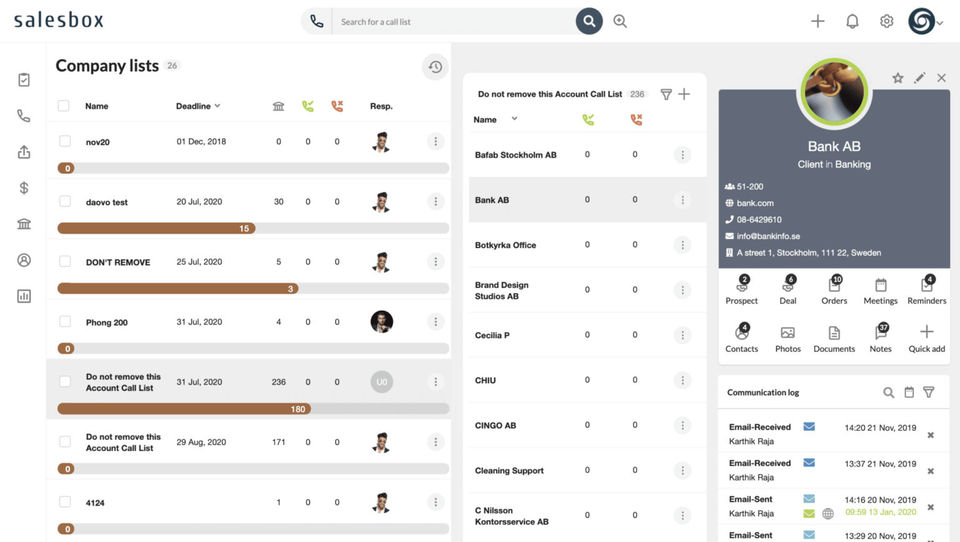Click the filter funnel icon in Account Call List
The width and height of the screenshot is (960, 542).
click(x=666, y=94)
